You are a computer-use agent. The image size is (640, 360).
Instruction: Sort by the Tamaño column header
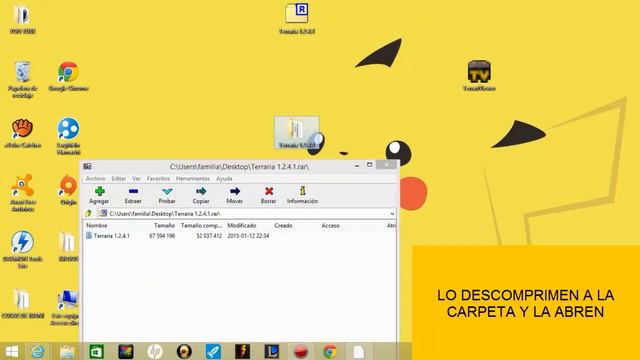pyautogui.click(x=164, y=225)
